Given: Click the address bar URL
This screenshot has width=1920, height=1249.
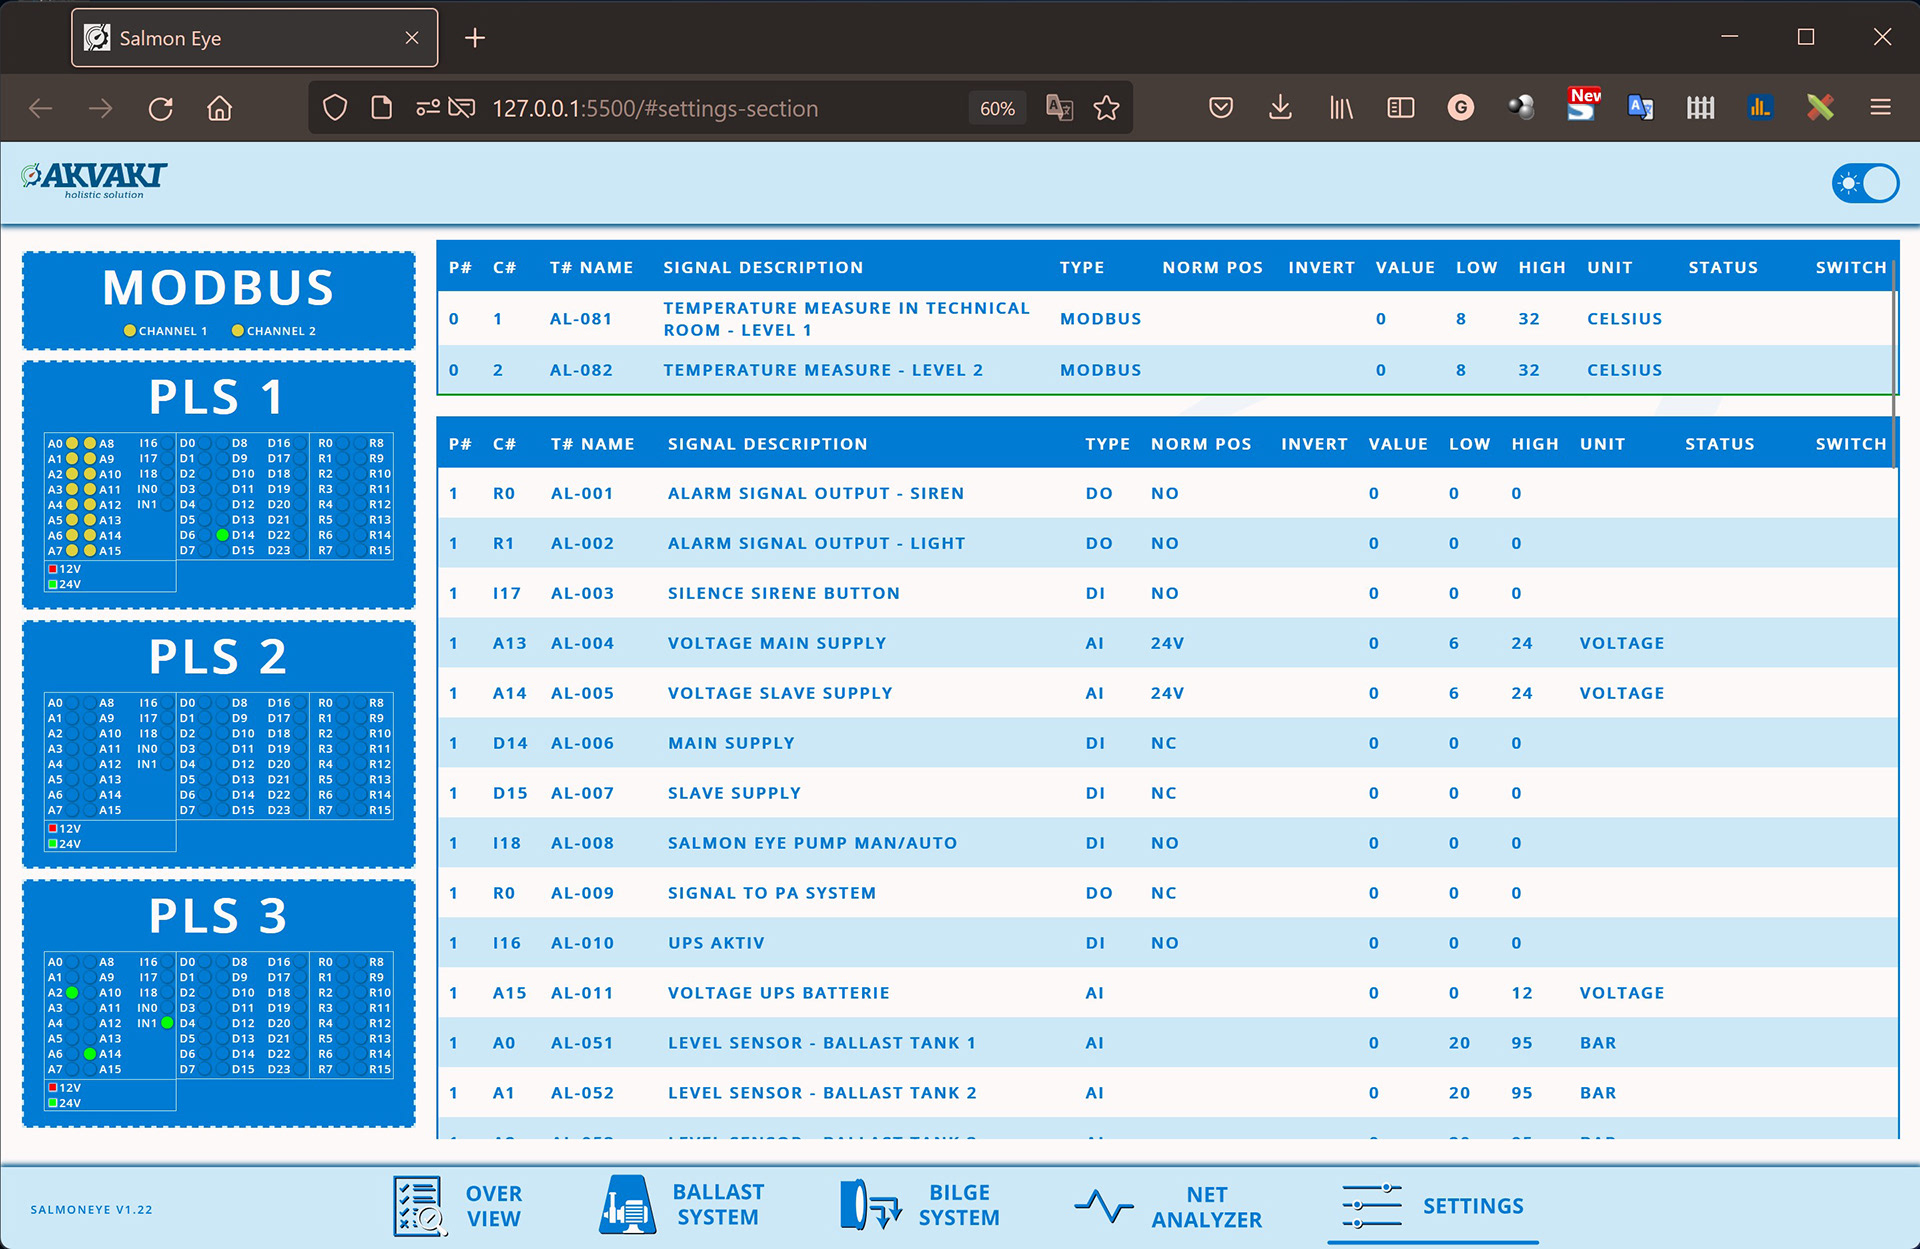Looking at the screenshot, I should coord(655,108).
